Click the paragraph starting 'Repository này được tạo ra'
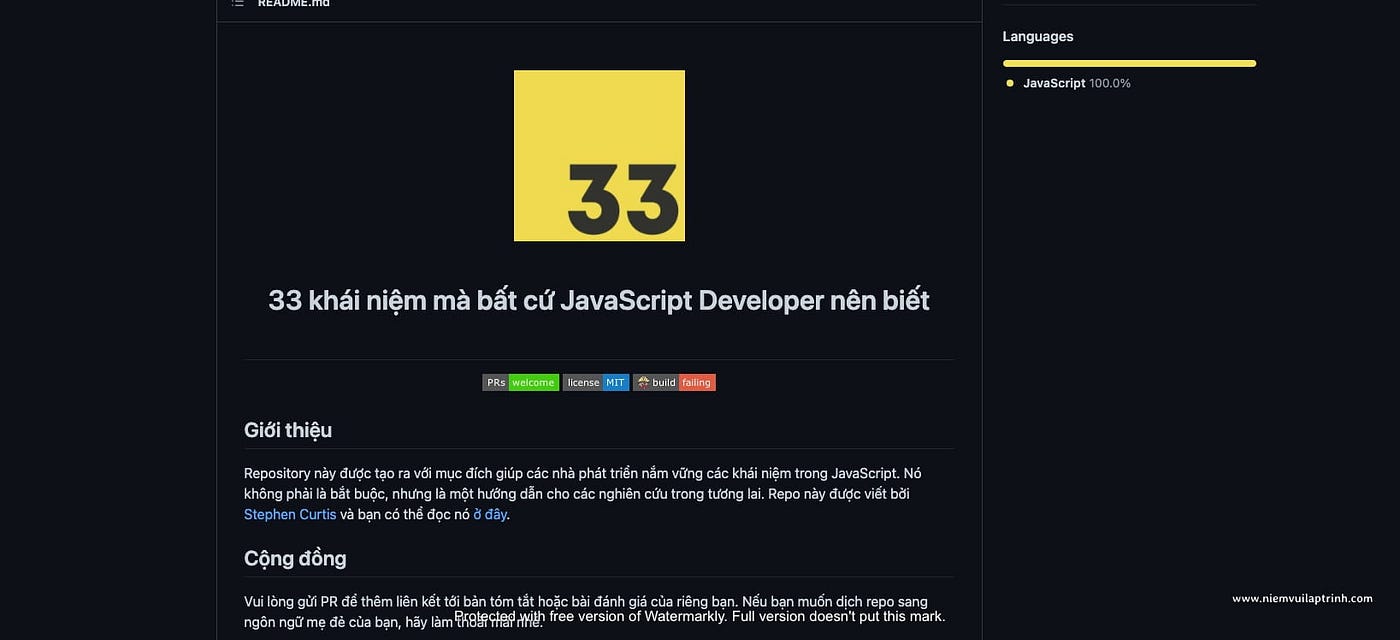The width and height of the screenshot is (1400, 640). coord(583,494)
